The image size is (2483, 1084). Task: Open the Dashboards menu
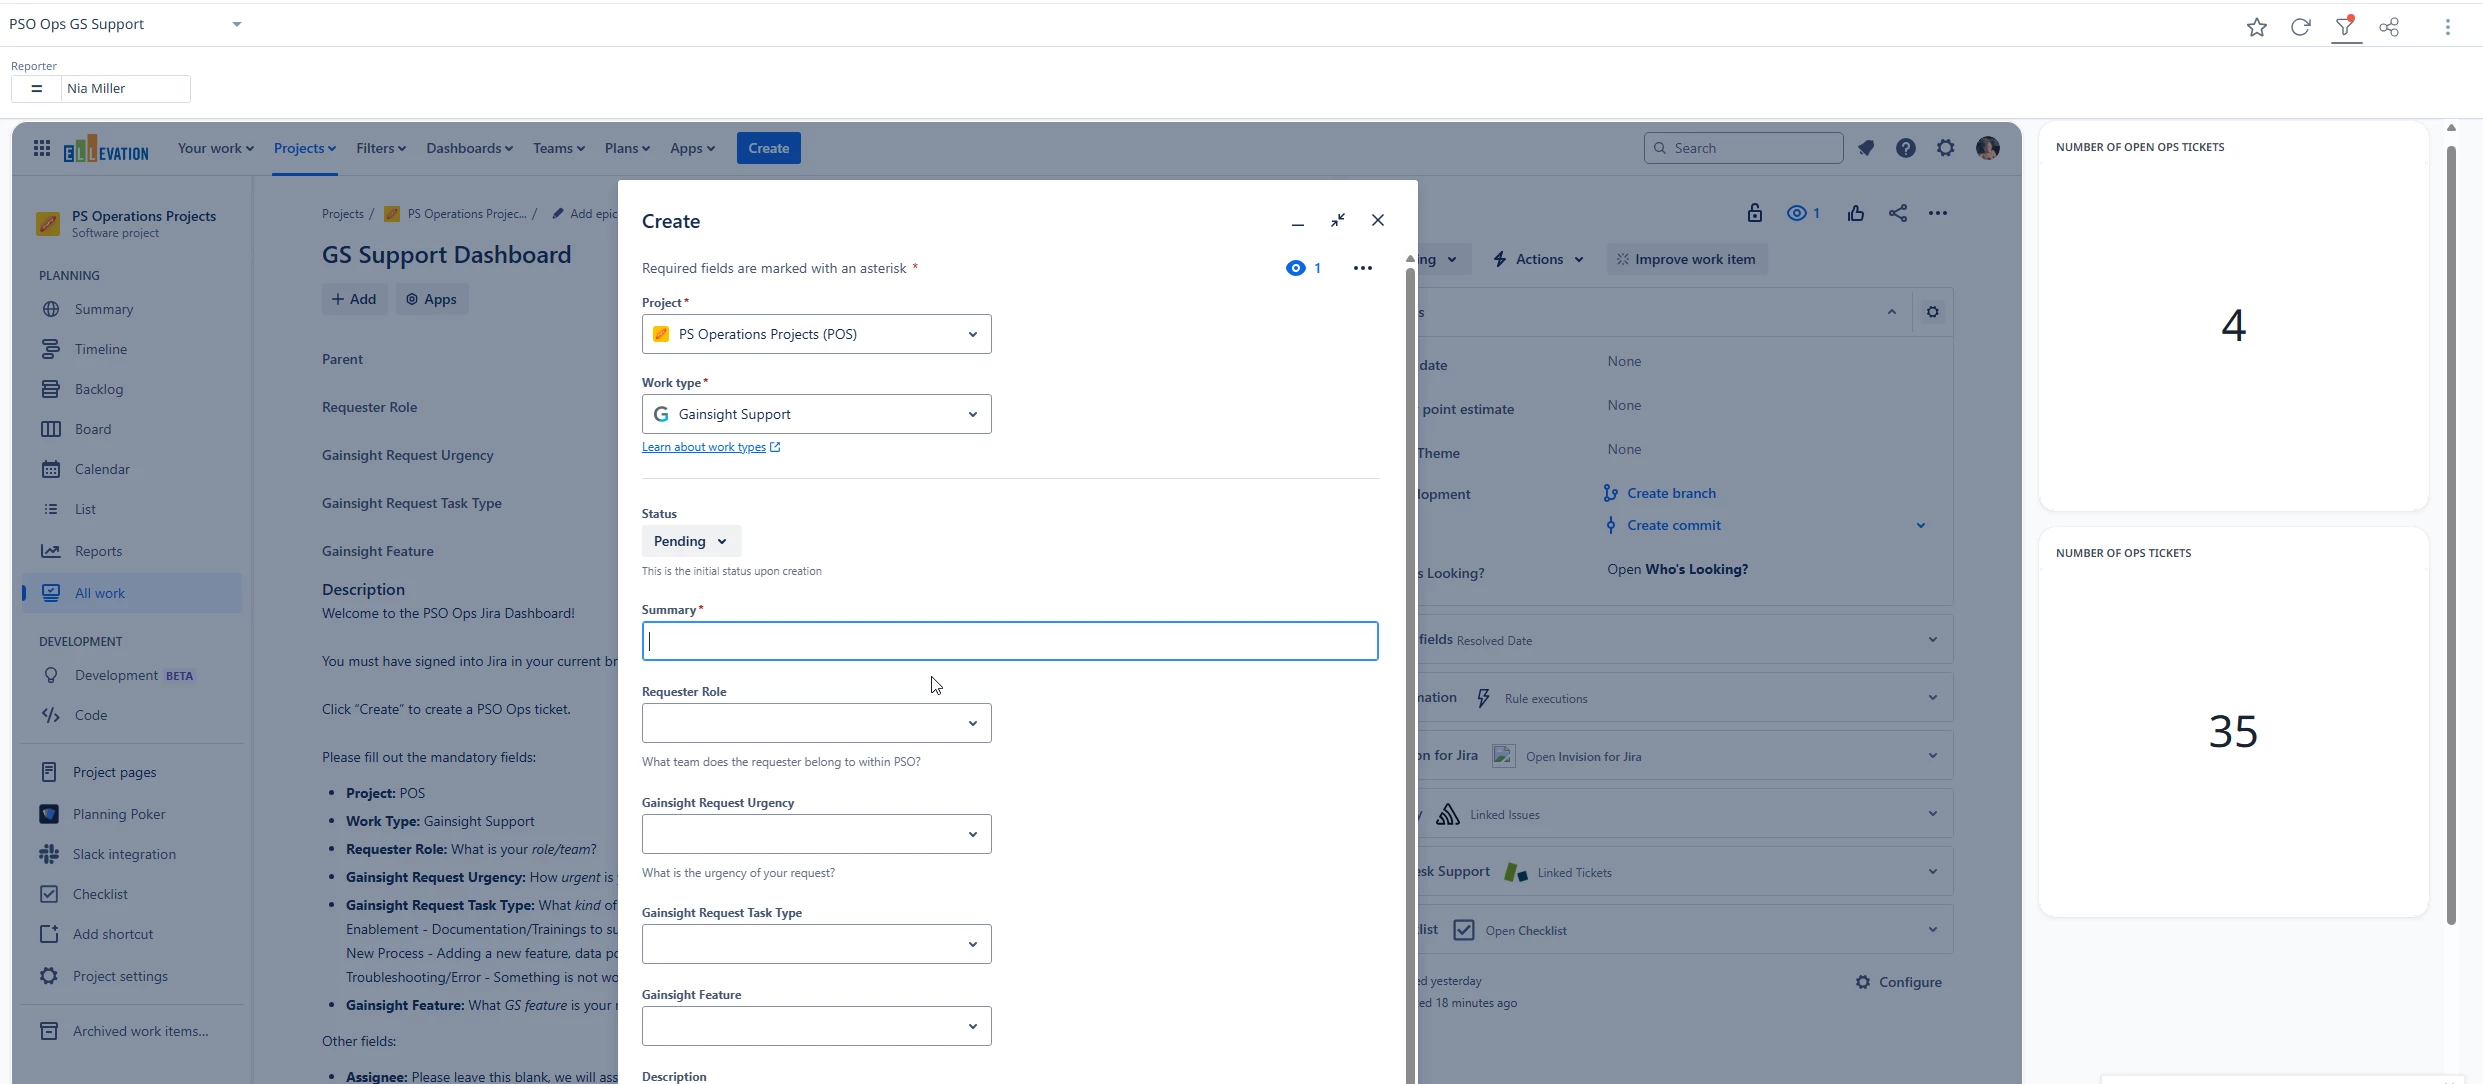click(469, 148)
